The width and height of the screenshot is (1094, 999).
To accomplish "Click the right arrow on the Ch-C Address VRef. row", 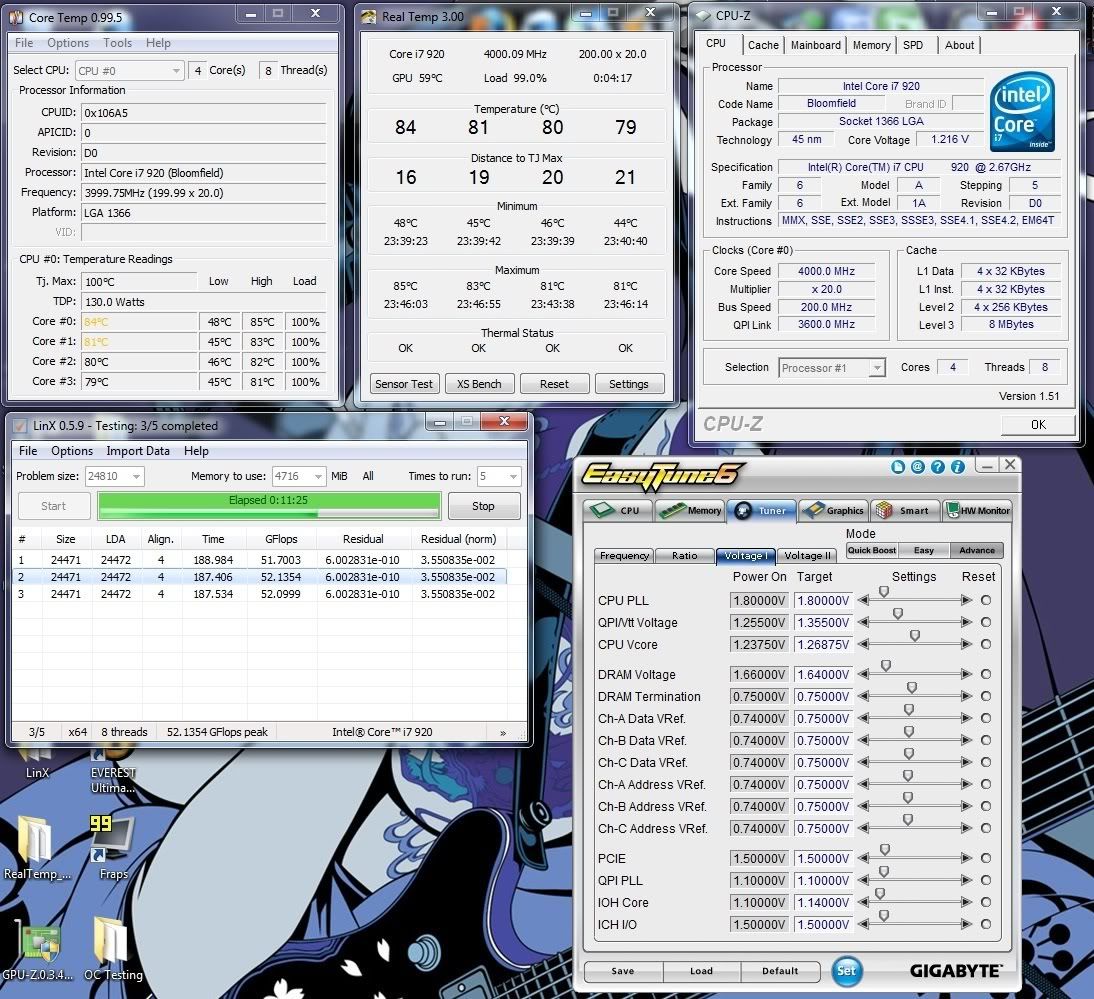I will pos(966,828).
